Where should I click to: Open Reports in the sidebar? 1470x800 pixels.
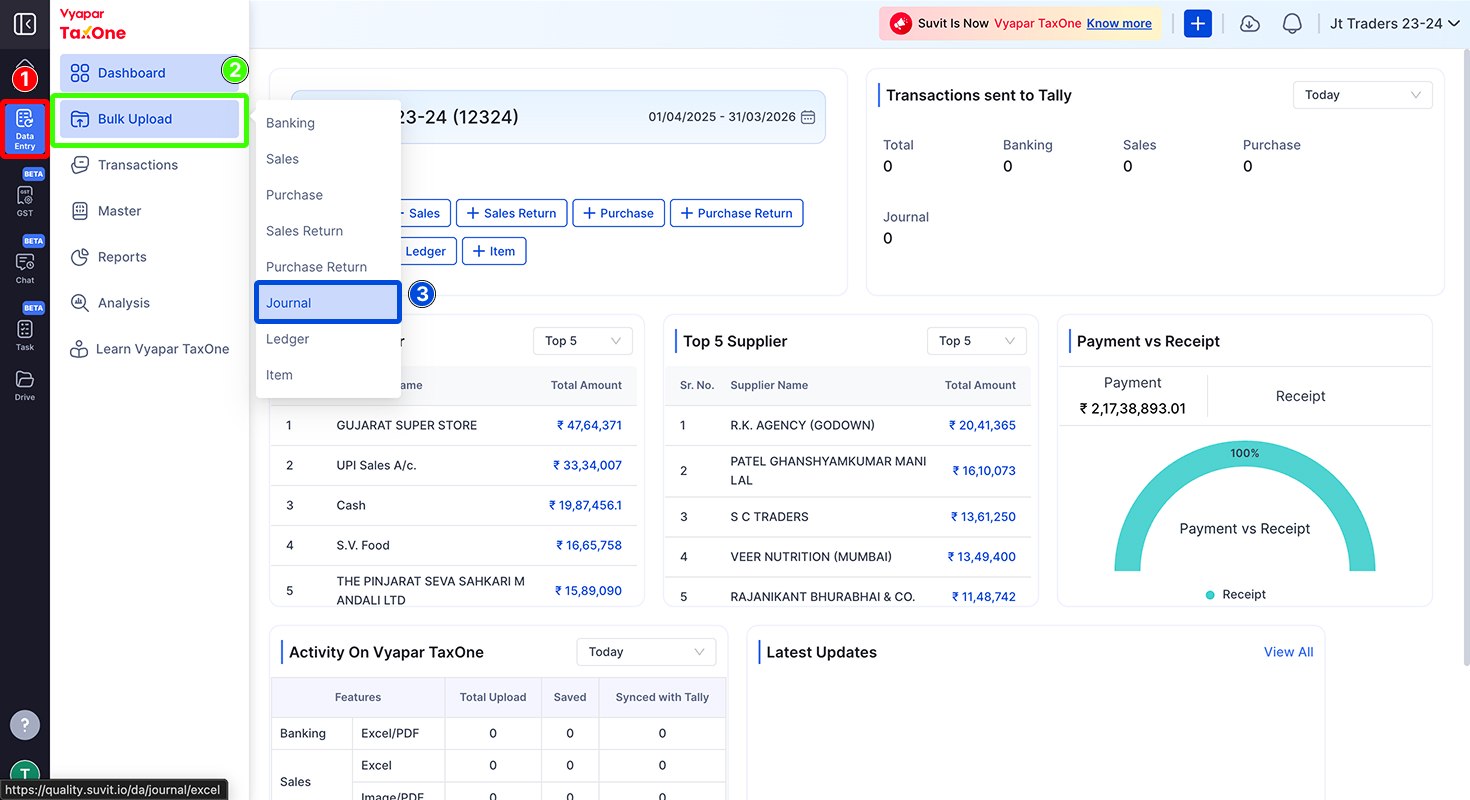pyautogui.click(x=149, y=257)
